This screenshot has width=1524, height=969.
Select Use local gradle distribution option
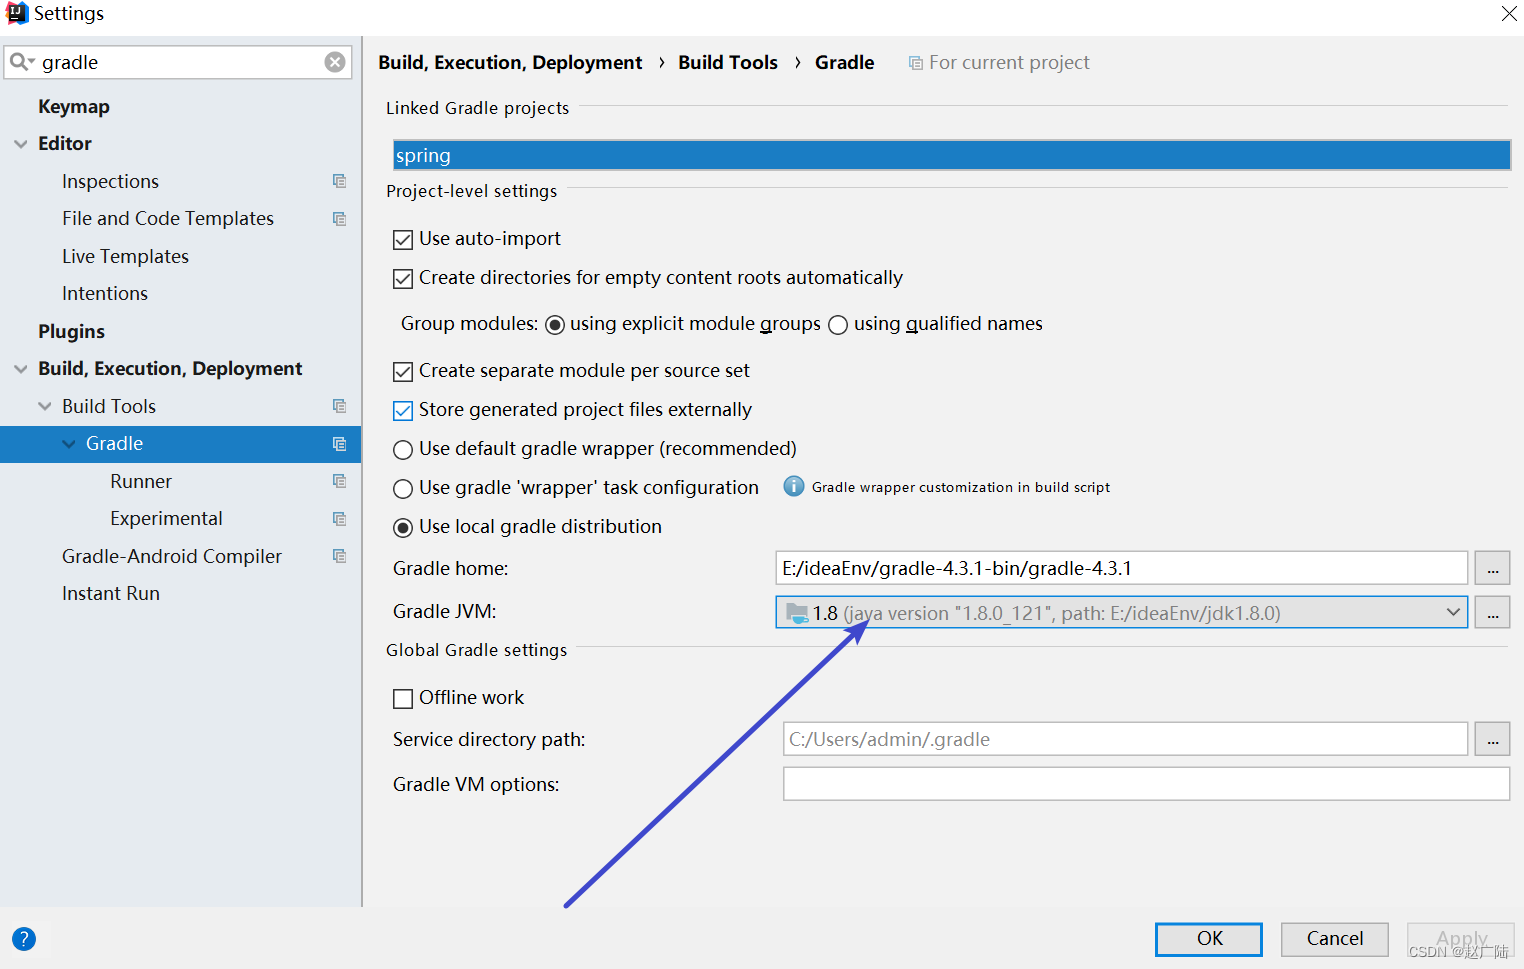(403, 528)
